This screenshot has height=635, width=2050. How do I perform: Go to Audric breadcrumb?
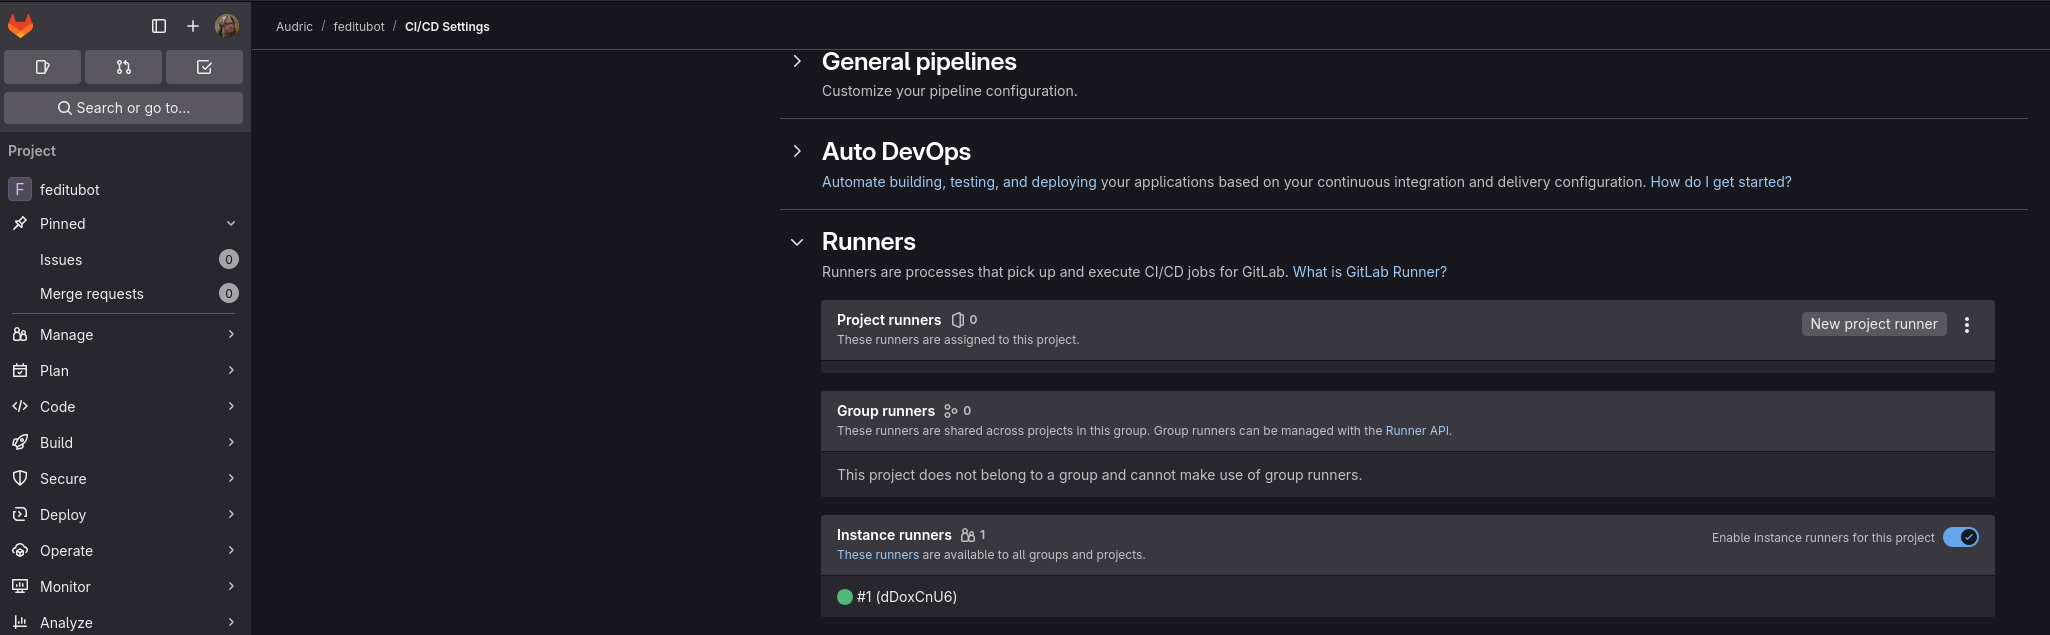coord(294,27)
